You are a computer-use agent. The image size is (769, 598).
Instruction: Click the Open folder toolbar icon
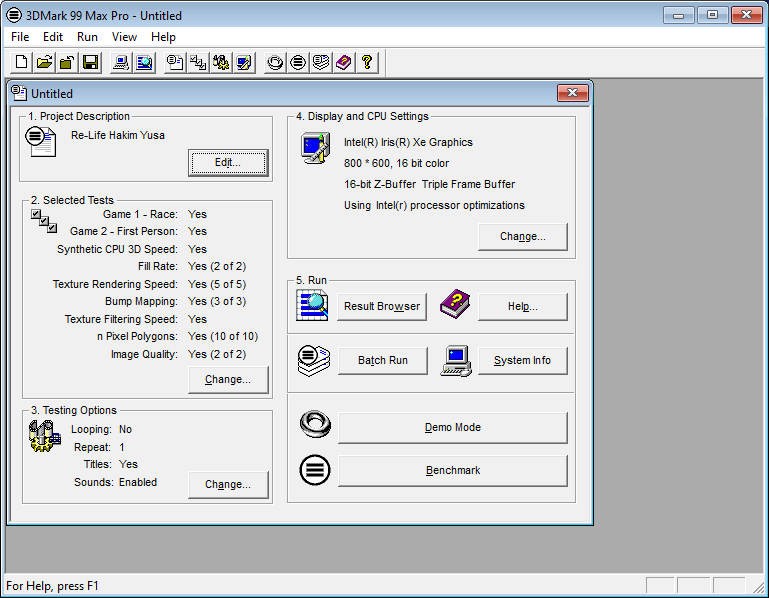pyautogui.click(x=45, y=62)
